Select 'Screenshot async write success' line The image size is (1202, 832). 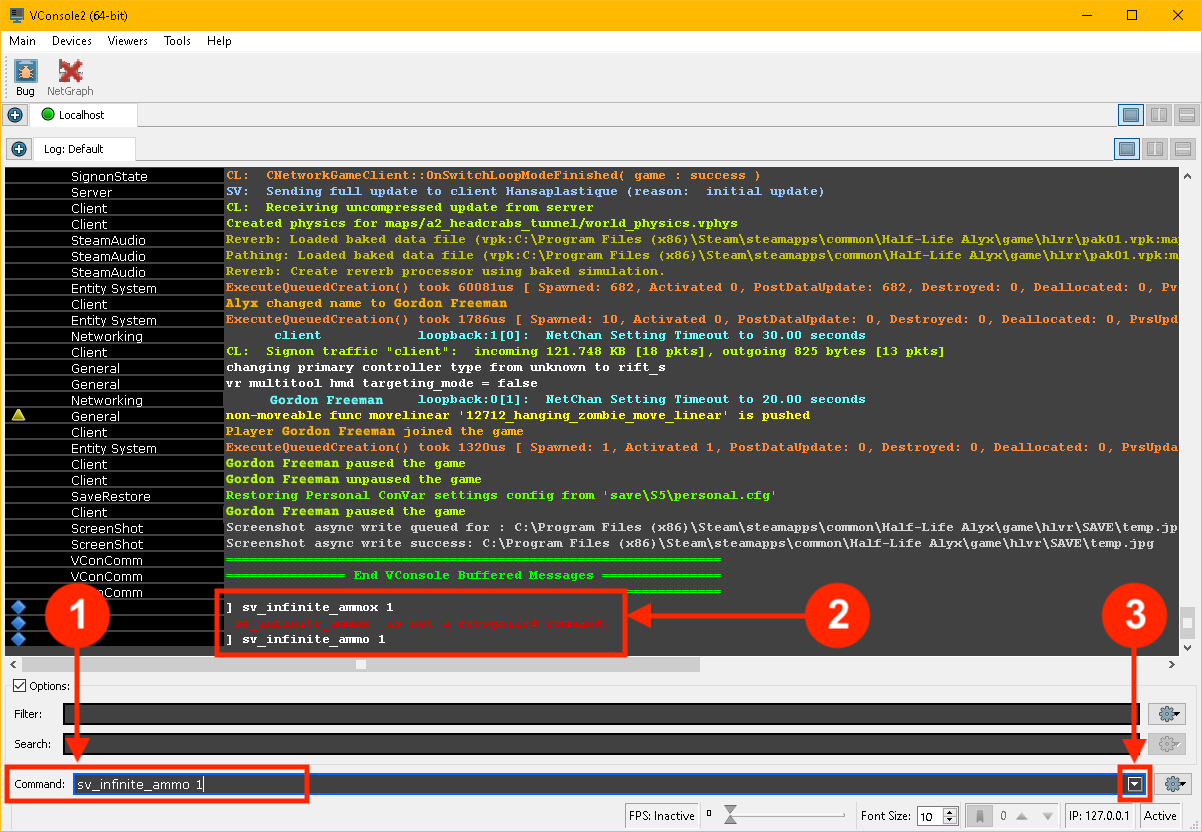point(689,543)
